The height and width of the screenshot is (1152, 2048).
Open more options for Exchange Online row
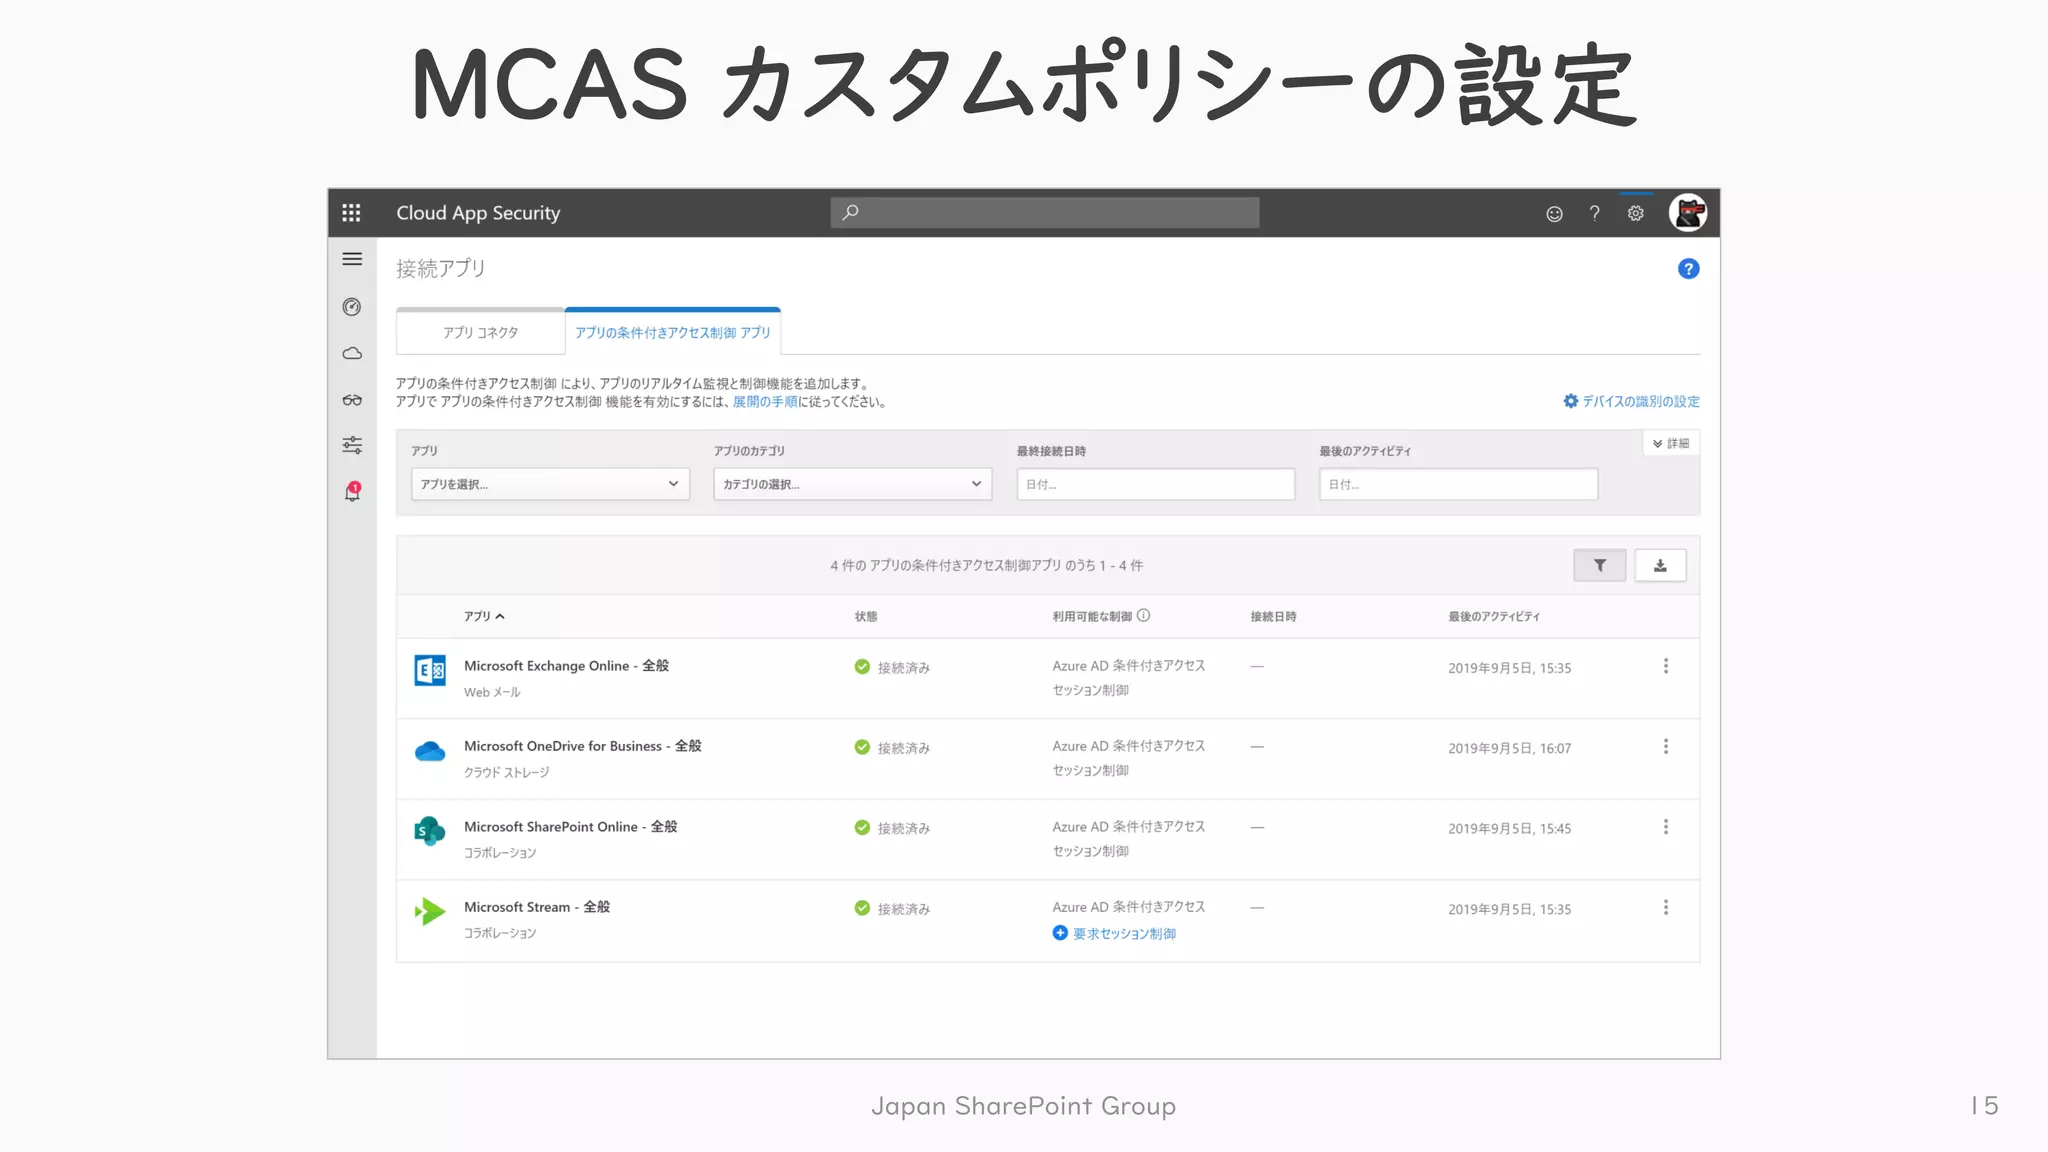(x=1666, y=666)
